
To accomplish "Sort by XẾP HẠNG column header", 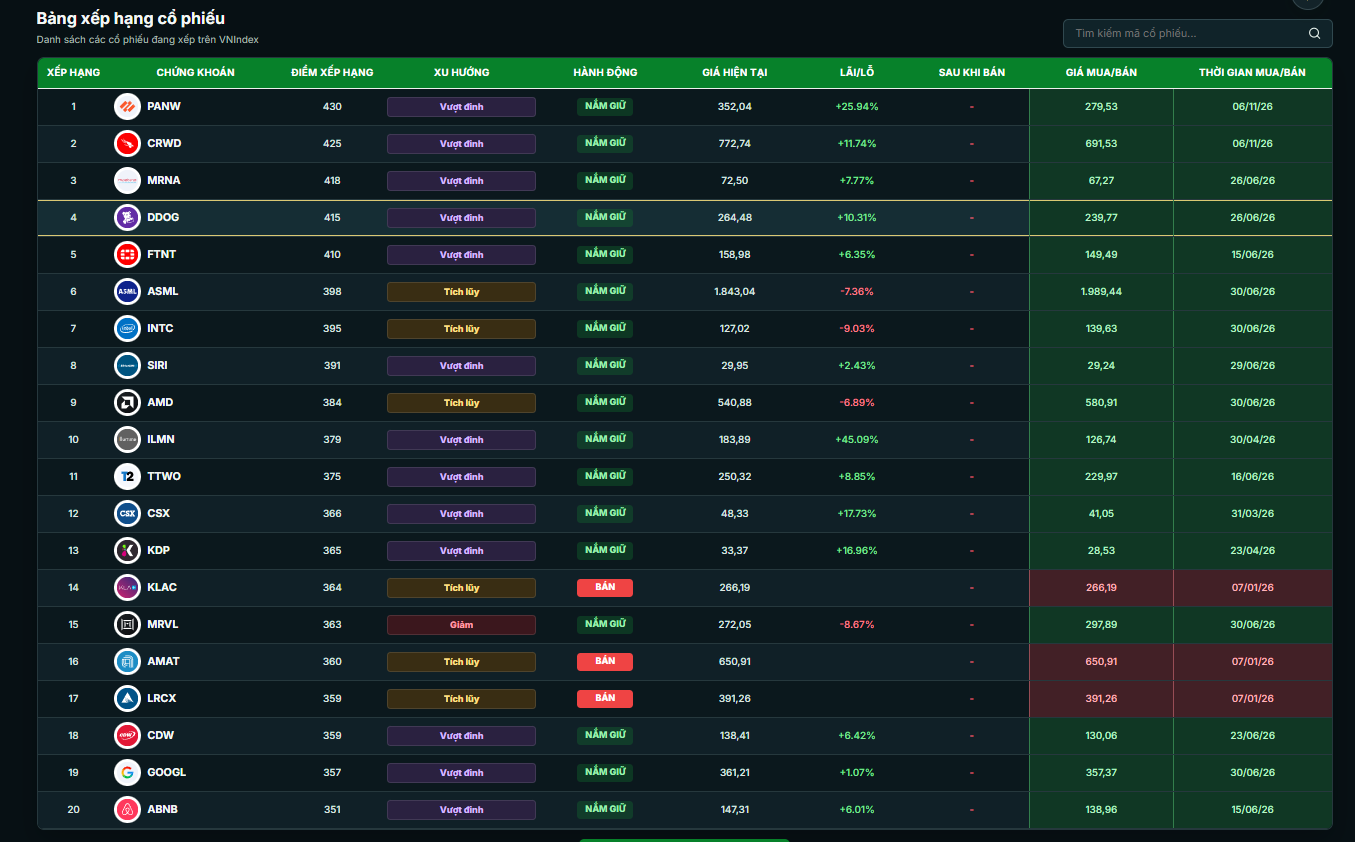I will point(73,72).
